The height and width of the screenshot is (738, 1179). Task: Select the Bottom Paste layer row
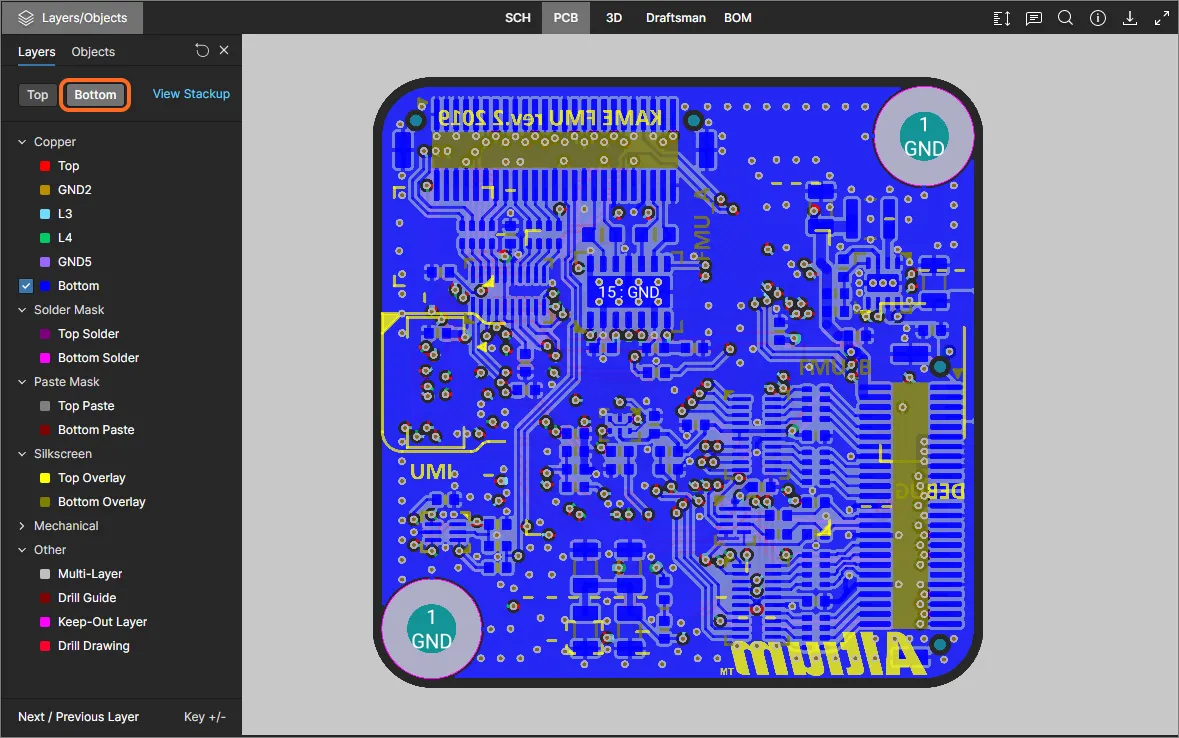coord(121,430)
